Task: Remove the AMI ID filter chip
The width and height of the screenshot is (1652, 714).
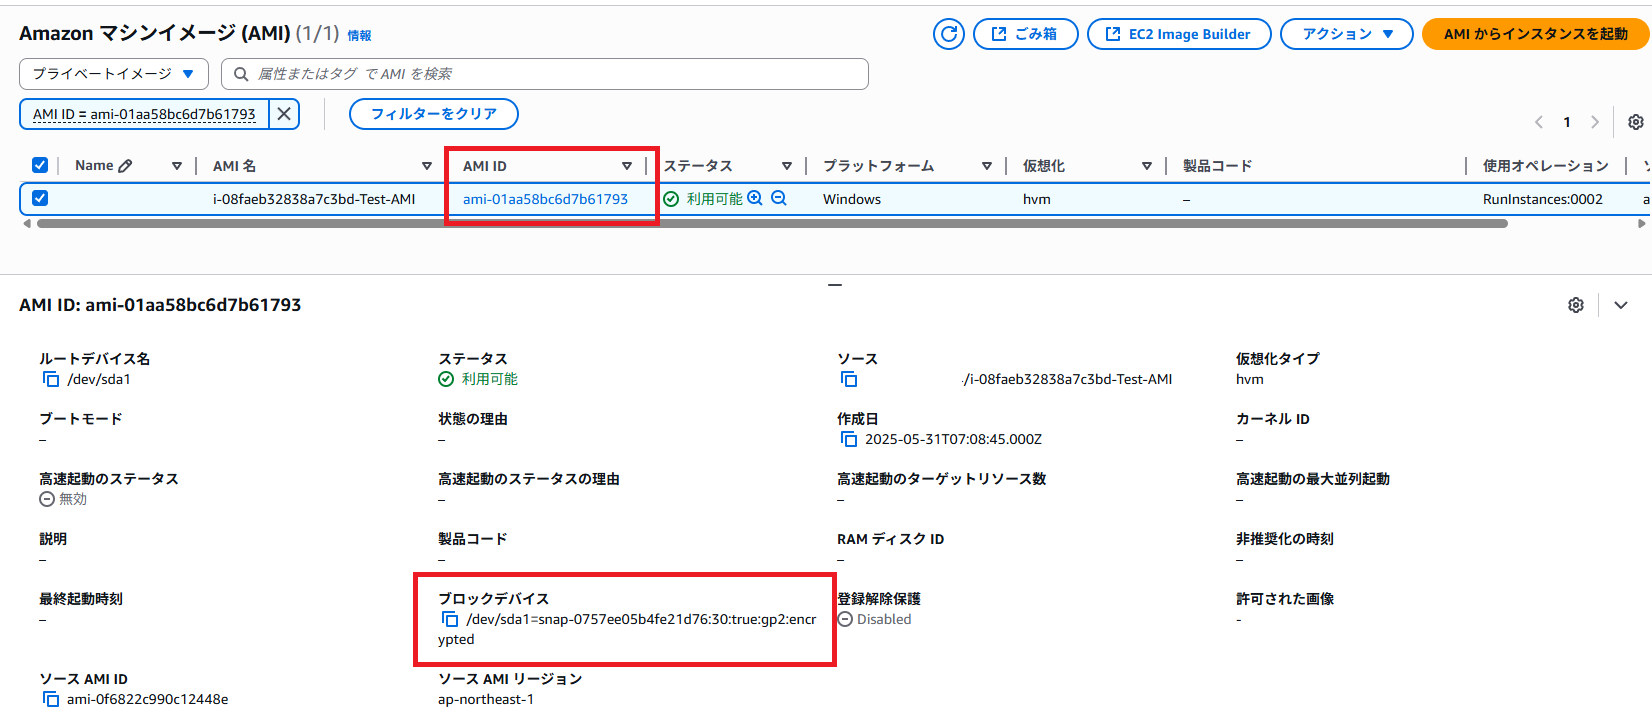Action: pyautogui.click(x=284, y=114)
